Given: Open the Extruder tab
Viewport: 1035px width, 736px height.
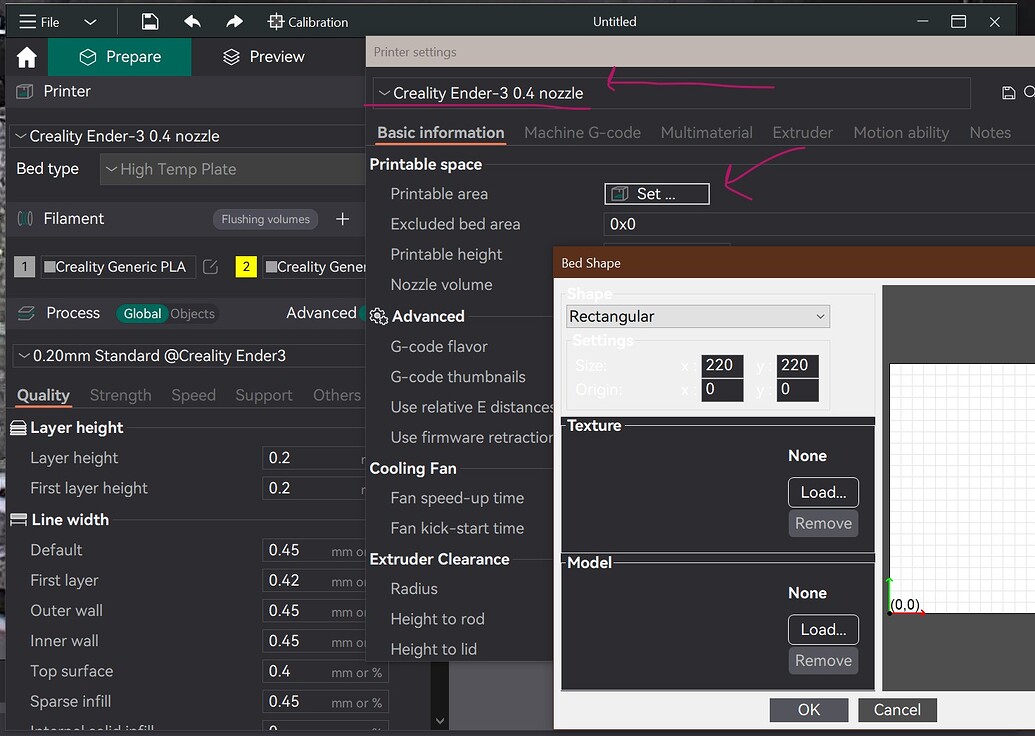Looking at the screenshot, I should (803, 133).
